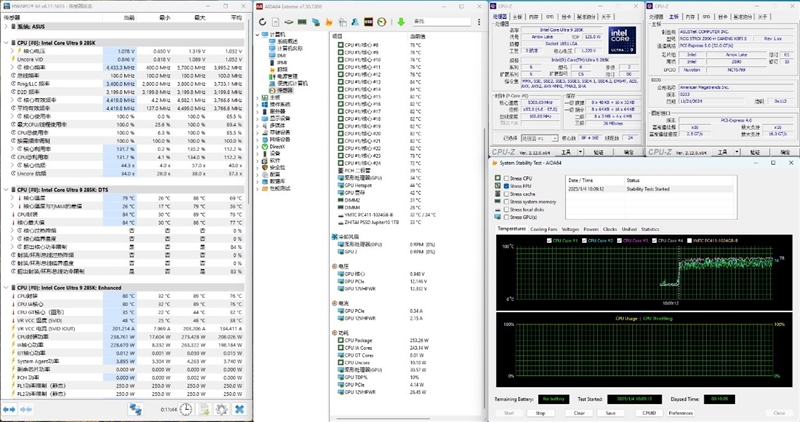The height and width of the screenshot is (422, 800).
Task: Click CPUID button in System Stability Test
Action: pos(649,413)
